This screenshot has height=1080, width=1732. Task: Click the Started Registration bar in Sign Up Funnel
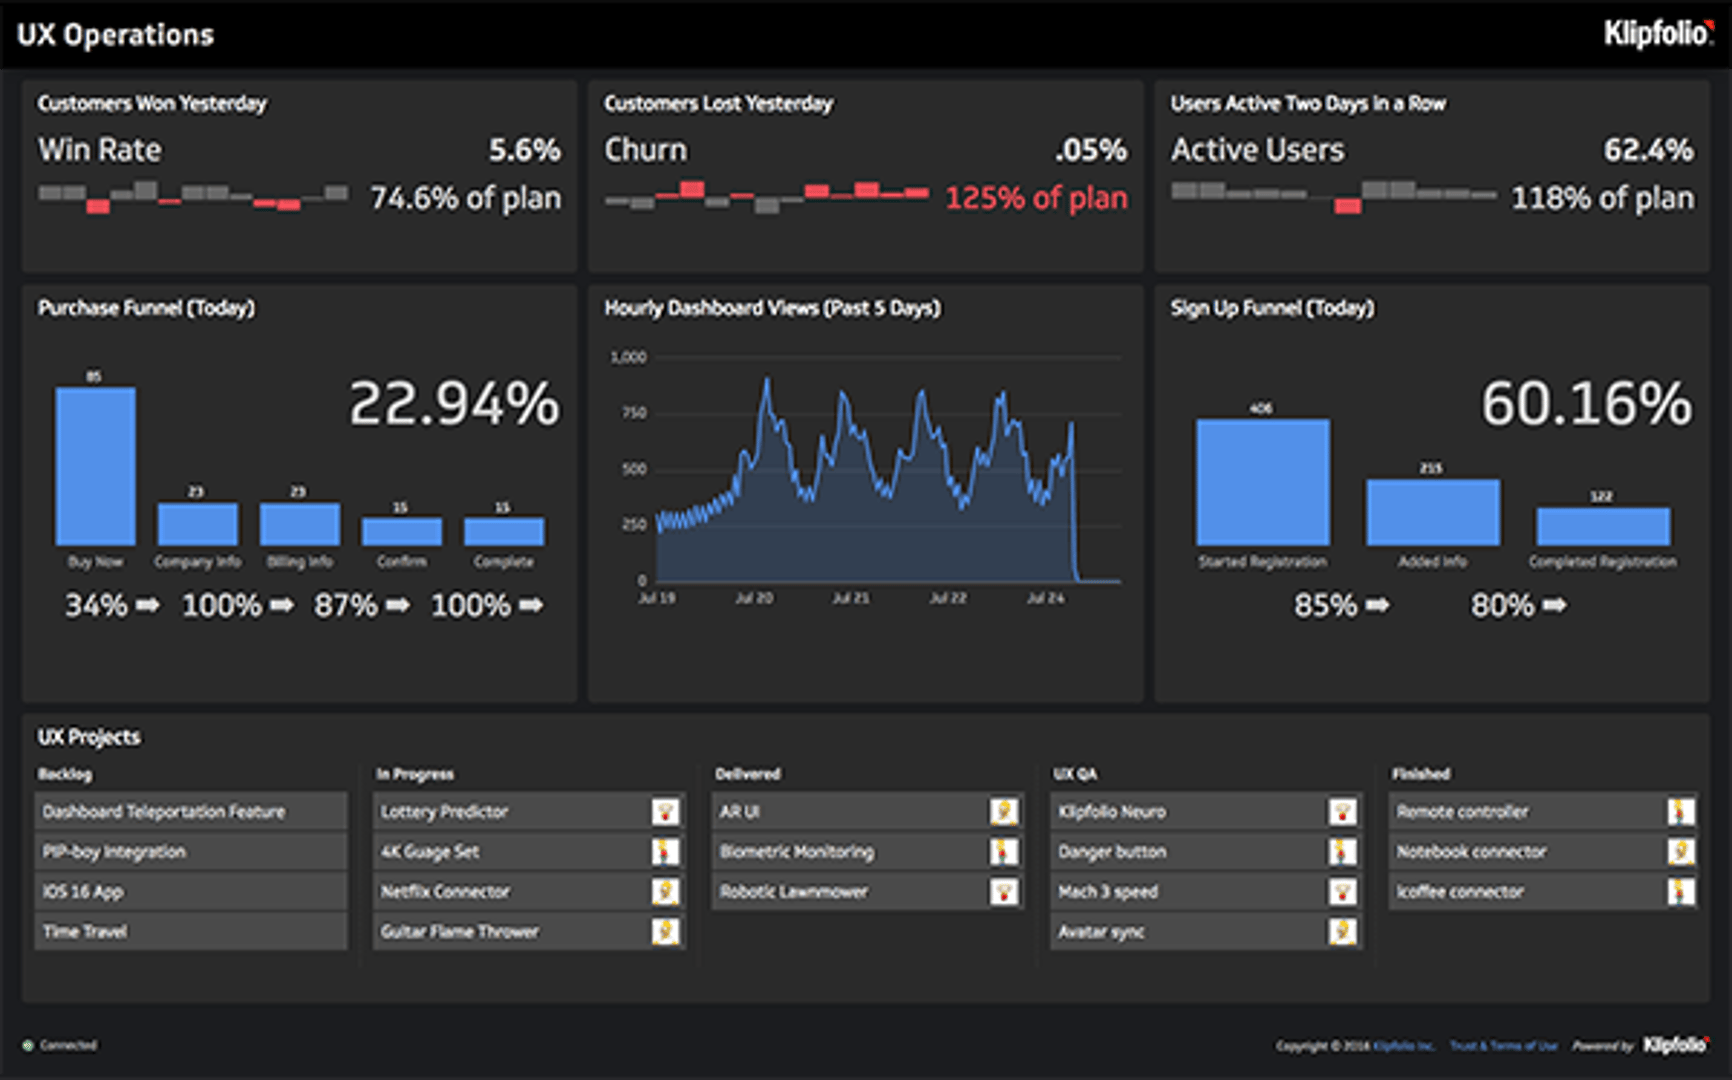click(x=1262, y=482)
